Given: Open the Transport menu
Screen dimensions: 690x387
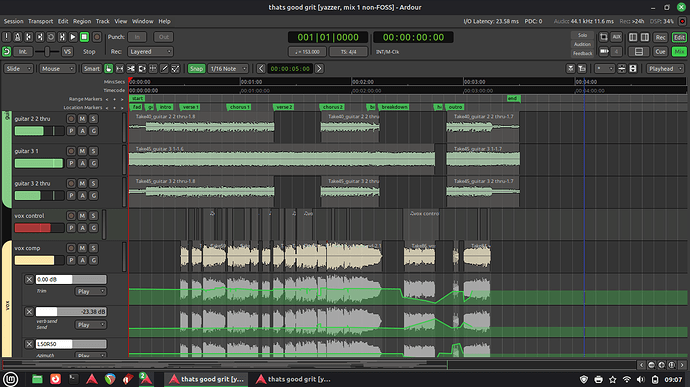Looking at the screenshot, I should pyautogui.click(x=40, y=21).
